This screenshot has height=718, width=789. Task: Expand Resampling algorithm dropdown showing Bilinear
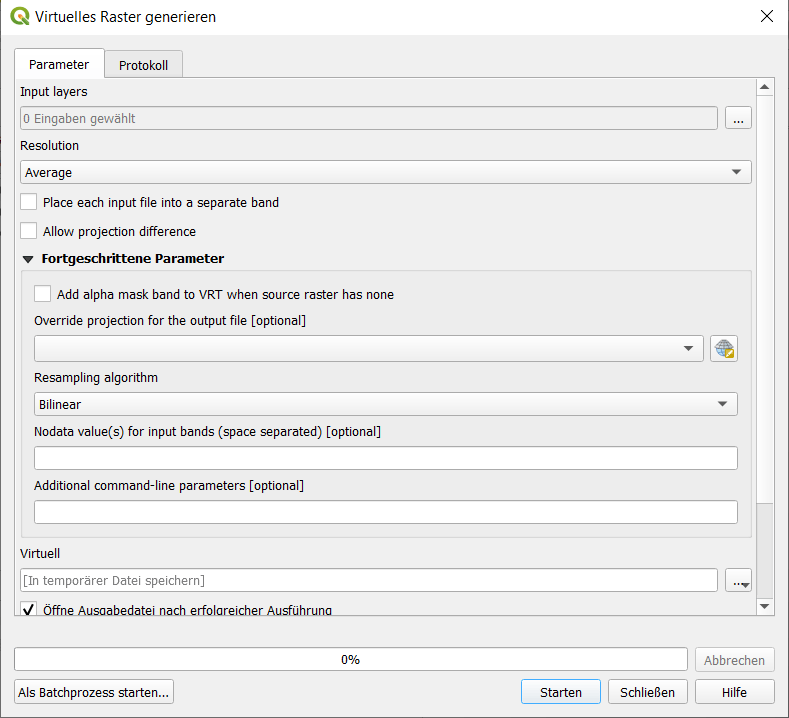[385, 404]
